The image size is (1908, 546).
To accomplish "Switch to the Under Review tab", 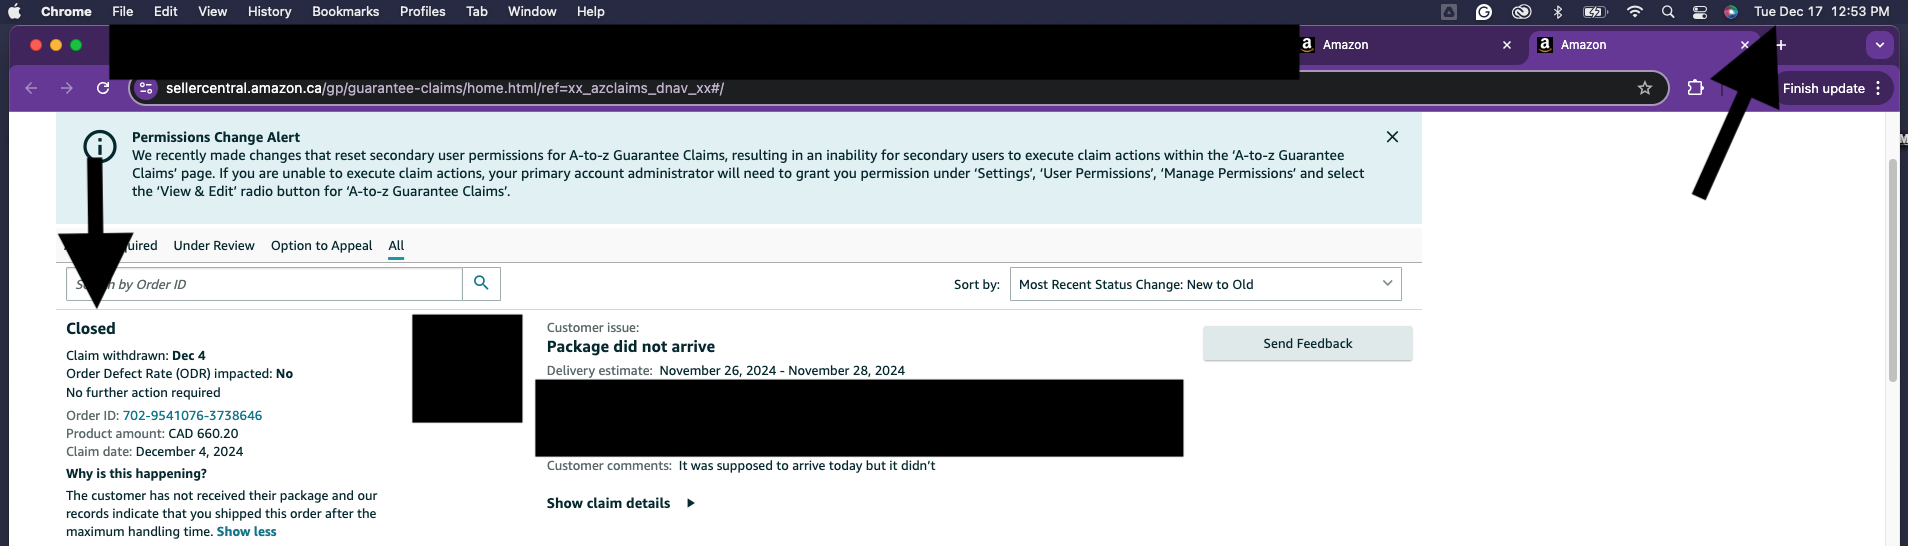I will [214, 245].
